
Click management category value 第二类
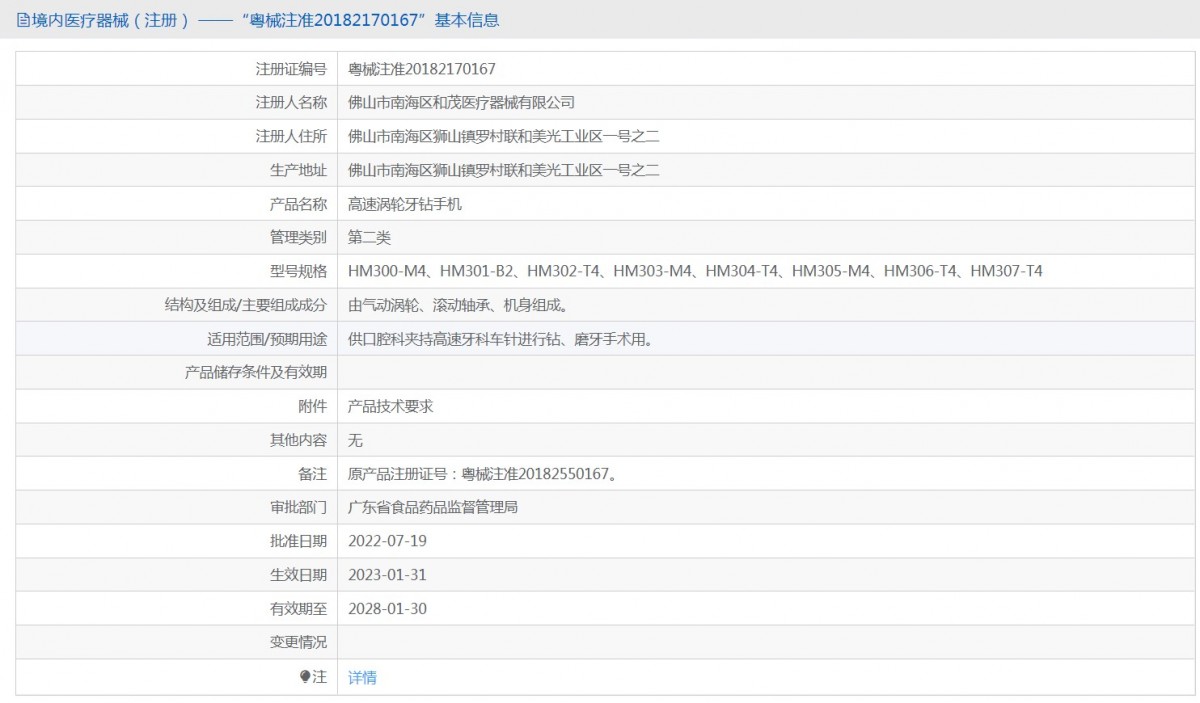(369, 237)
